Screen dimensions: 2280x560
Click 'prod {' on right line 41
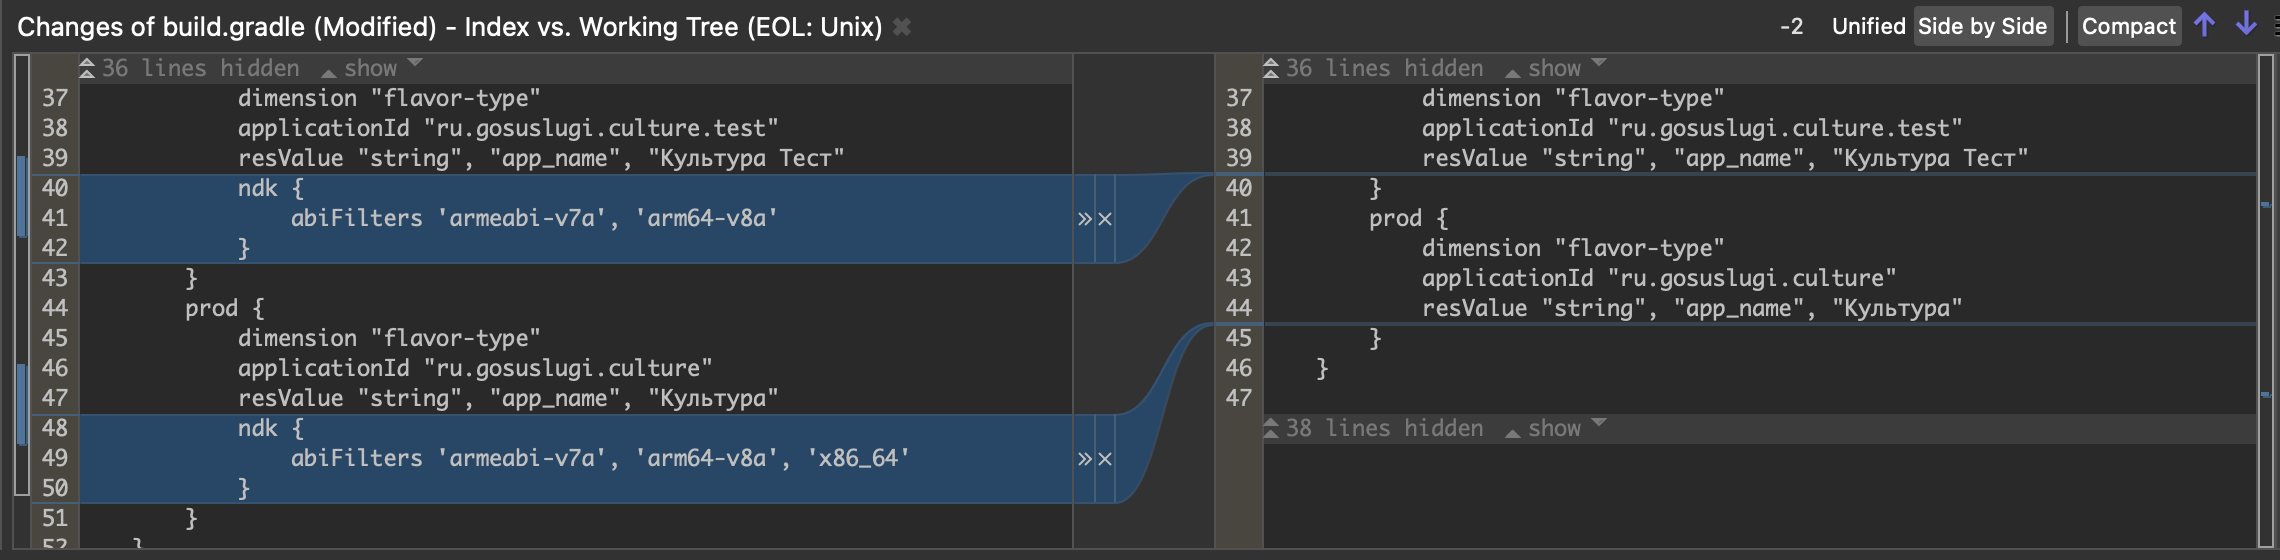1408,219
